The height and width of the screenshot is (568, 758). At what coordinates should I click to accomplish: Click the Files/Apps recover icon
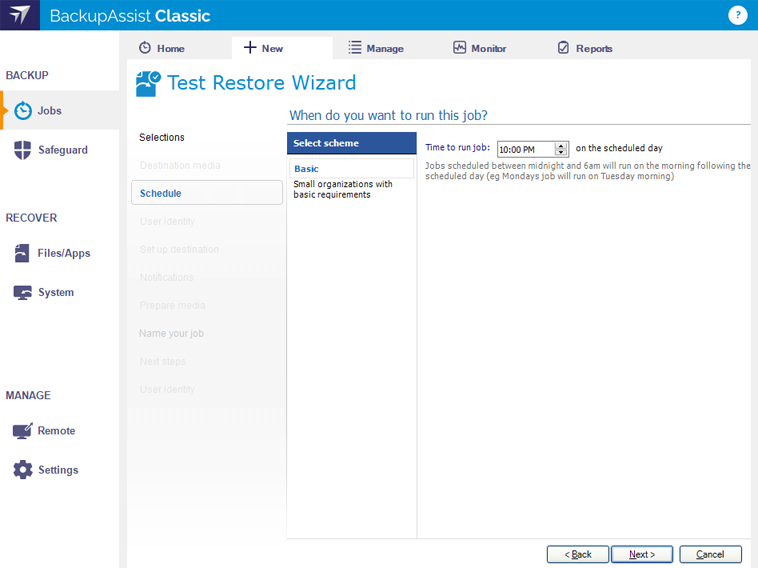pos(22,253)
